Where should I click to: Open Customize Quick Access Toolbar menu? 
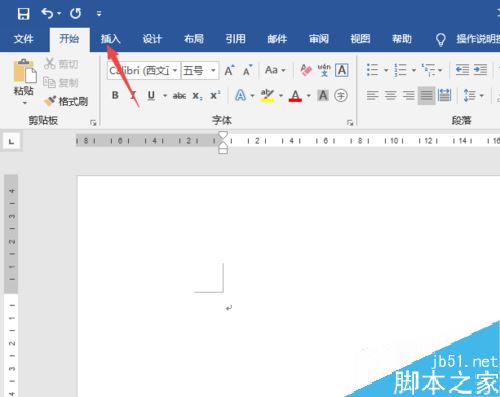99,14
